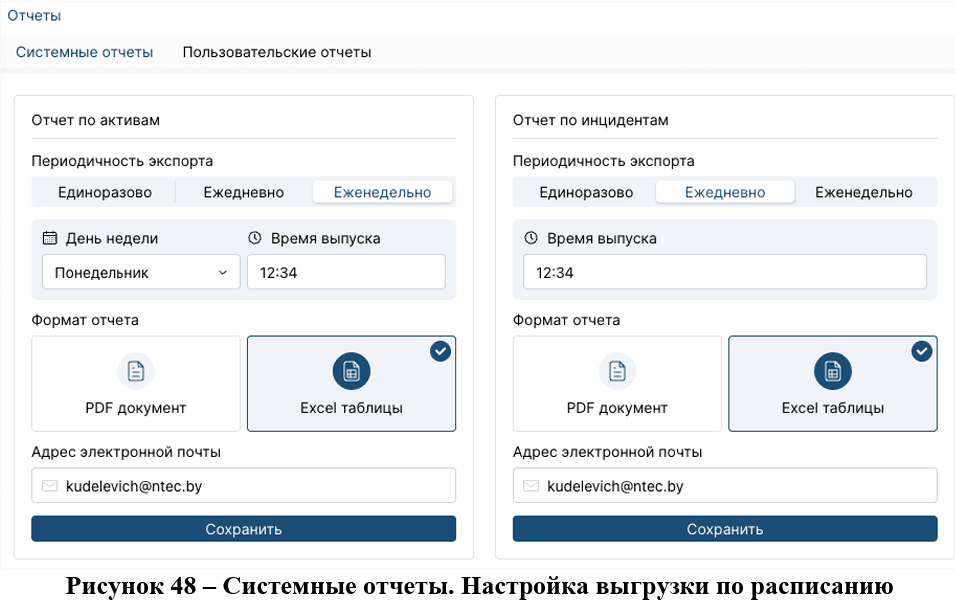Click the Отчеты header link
The height and width of the screenshot is (604, 955).
(x=34, y=15)
